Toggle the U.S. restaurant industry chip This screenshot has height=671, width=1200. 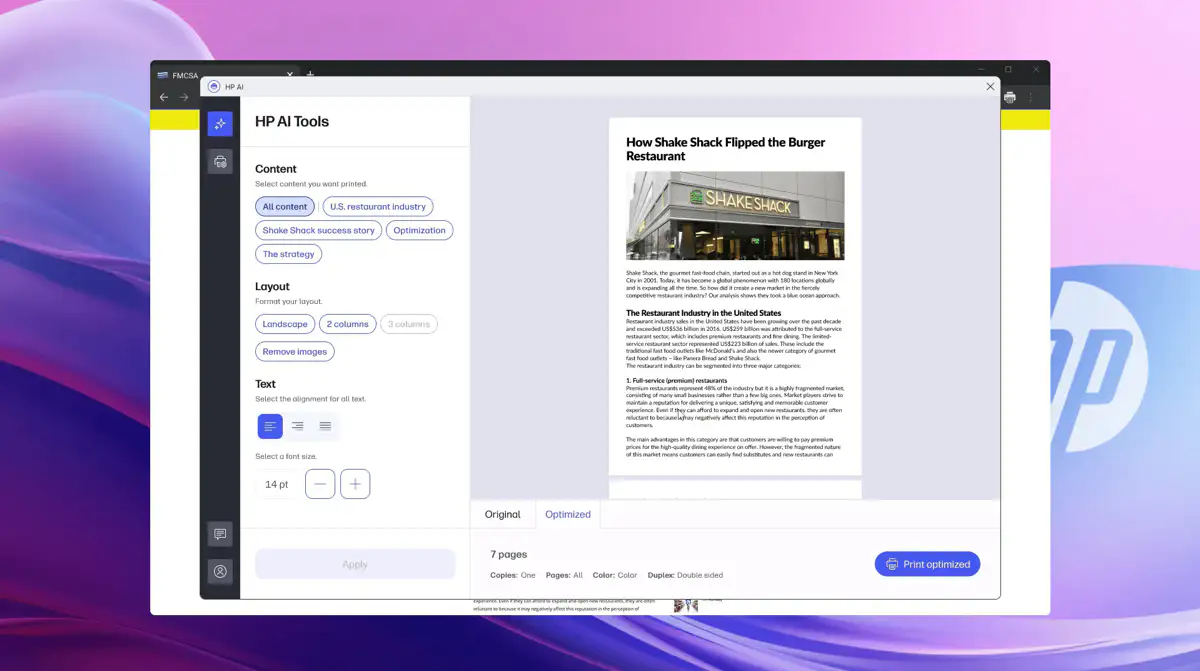378,207
